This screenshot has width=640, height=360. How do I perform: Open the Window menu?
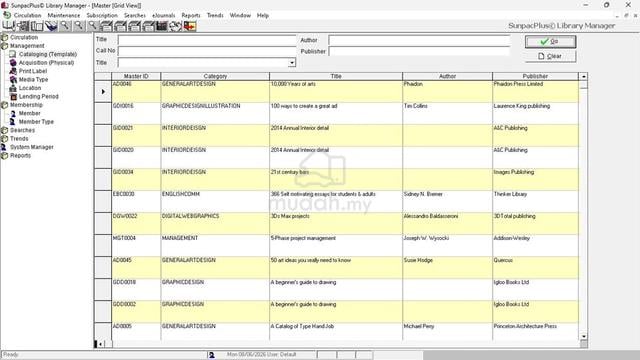[x=240, y=15]
